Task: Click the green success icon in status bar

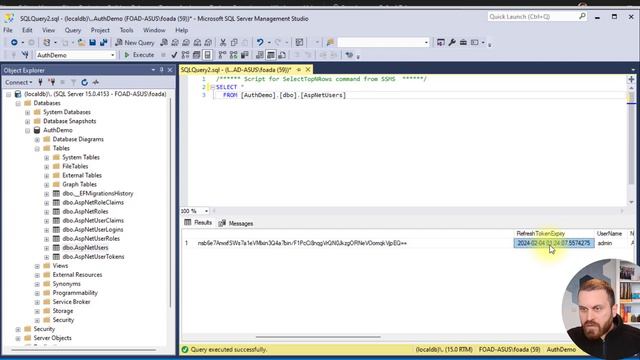Action: (185, 349)
